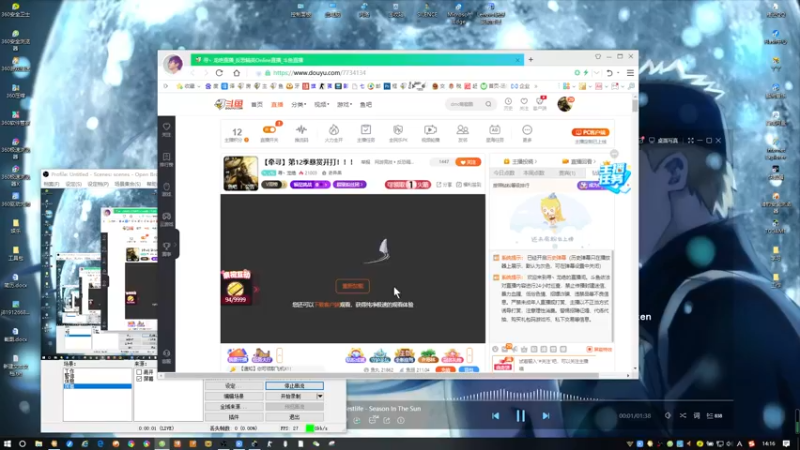Pause music in the player

click(520, 416)
